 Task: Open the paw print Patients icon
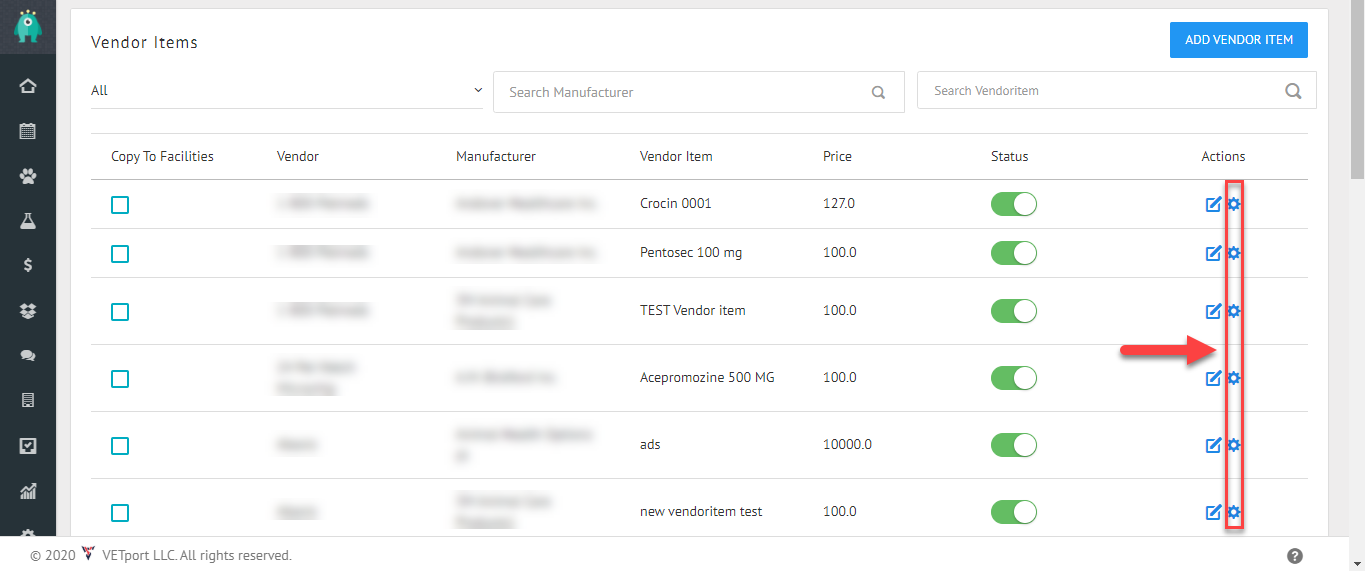click(x=28, y=176)
